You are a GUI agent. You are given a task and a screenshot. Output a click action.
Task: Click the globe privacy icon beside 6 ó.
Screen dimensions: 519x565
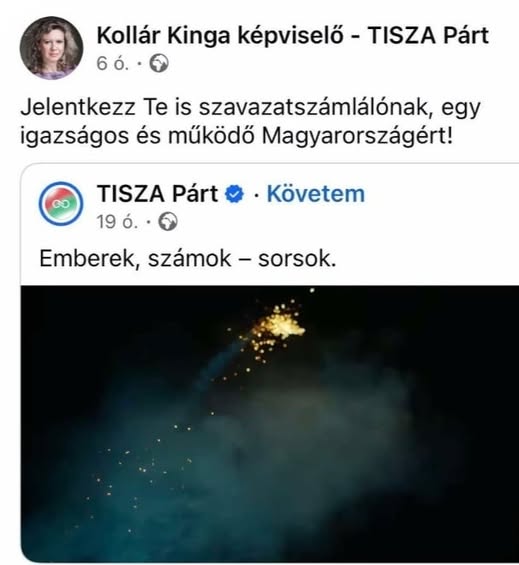pos(159,63)
